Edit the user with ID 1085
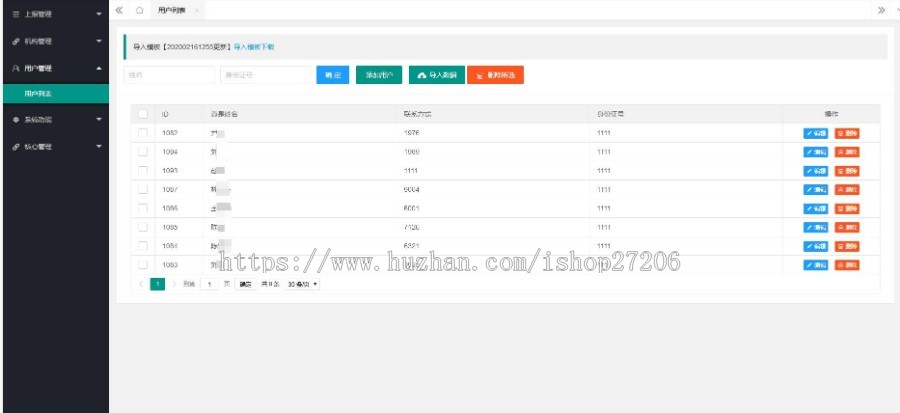900x413 pixels. pos(816,227)
